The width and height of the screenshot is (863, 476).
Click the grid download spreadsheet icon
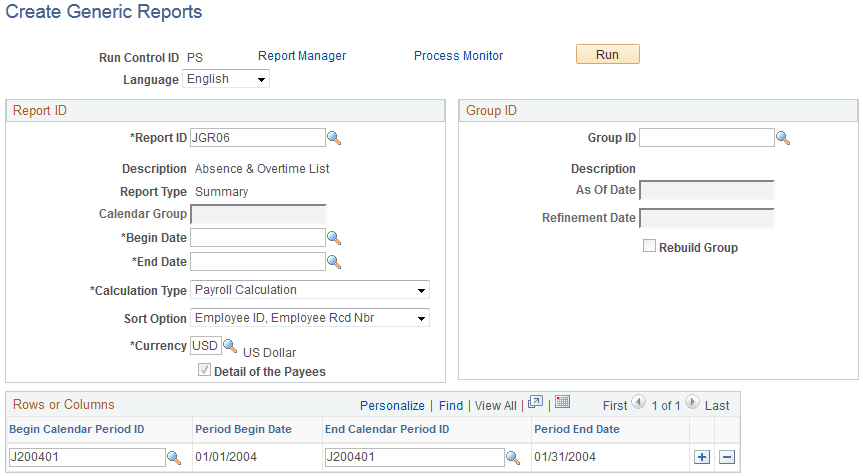pyautogui.click(x=562, y=403)
